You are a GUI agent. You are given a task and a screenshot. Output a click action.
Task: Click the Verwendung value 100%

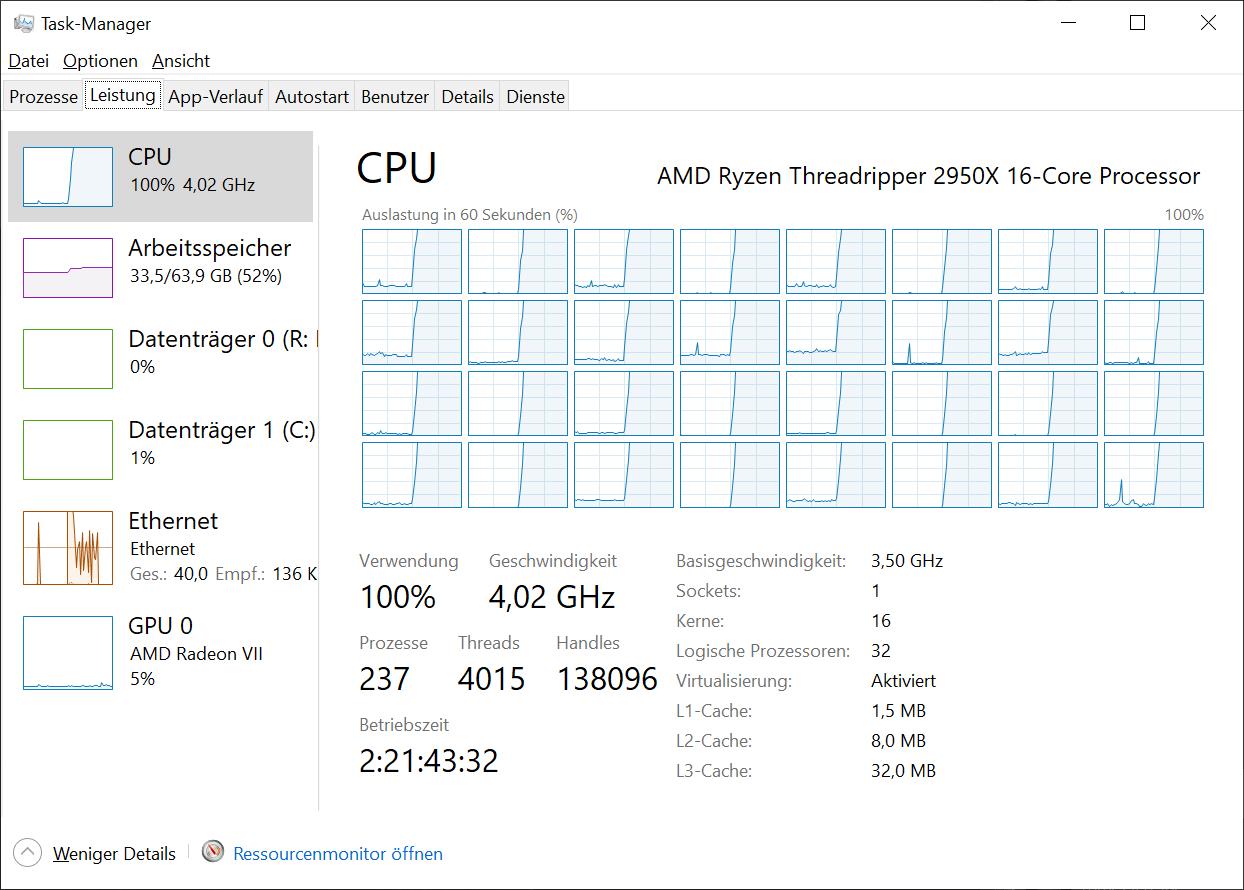(x=398, y=598)
